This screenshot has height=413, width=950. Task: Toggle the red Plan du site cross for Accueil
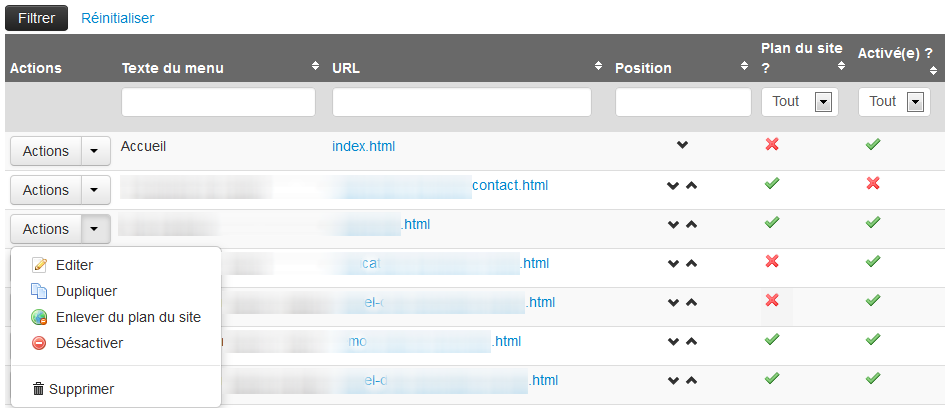771,145
